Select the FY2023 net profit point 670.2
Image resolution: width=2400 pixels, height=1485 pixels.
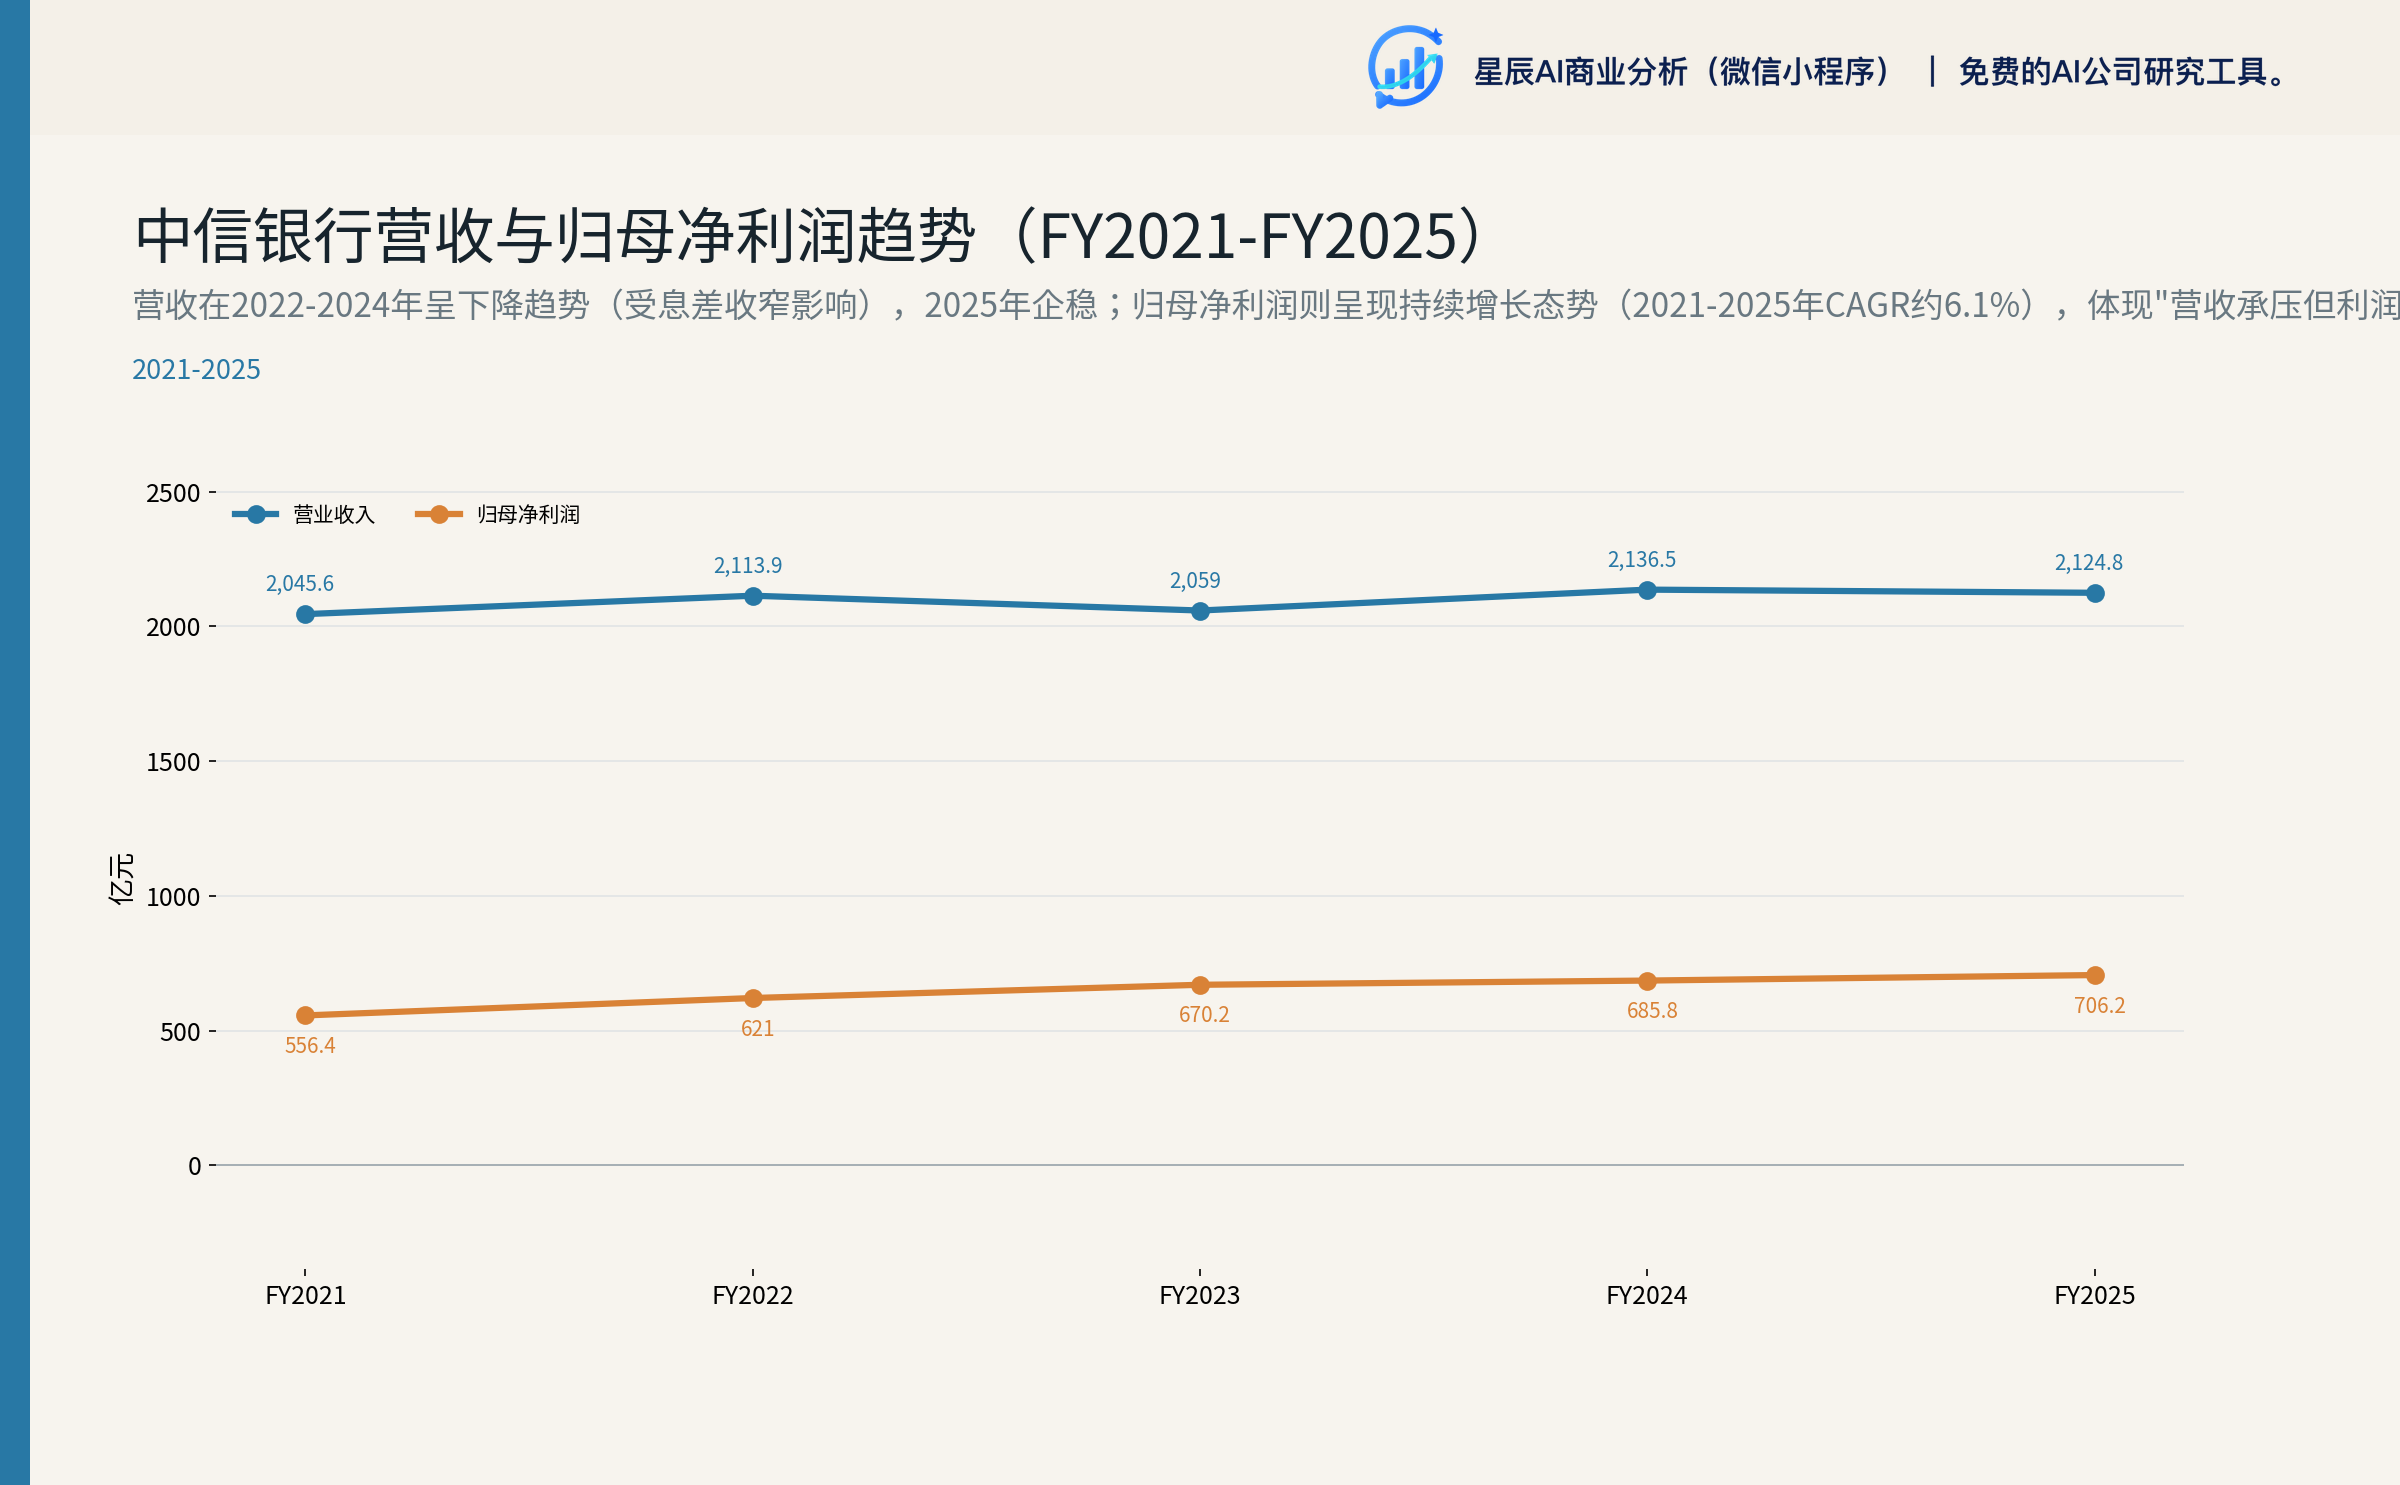tap(1200, 985)
